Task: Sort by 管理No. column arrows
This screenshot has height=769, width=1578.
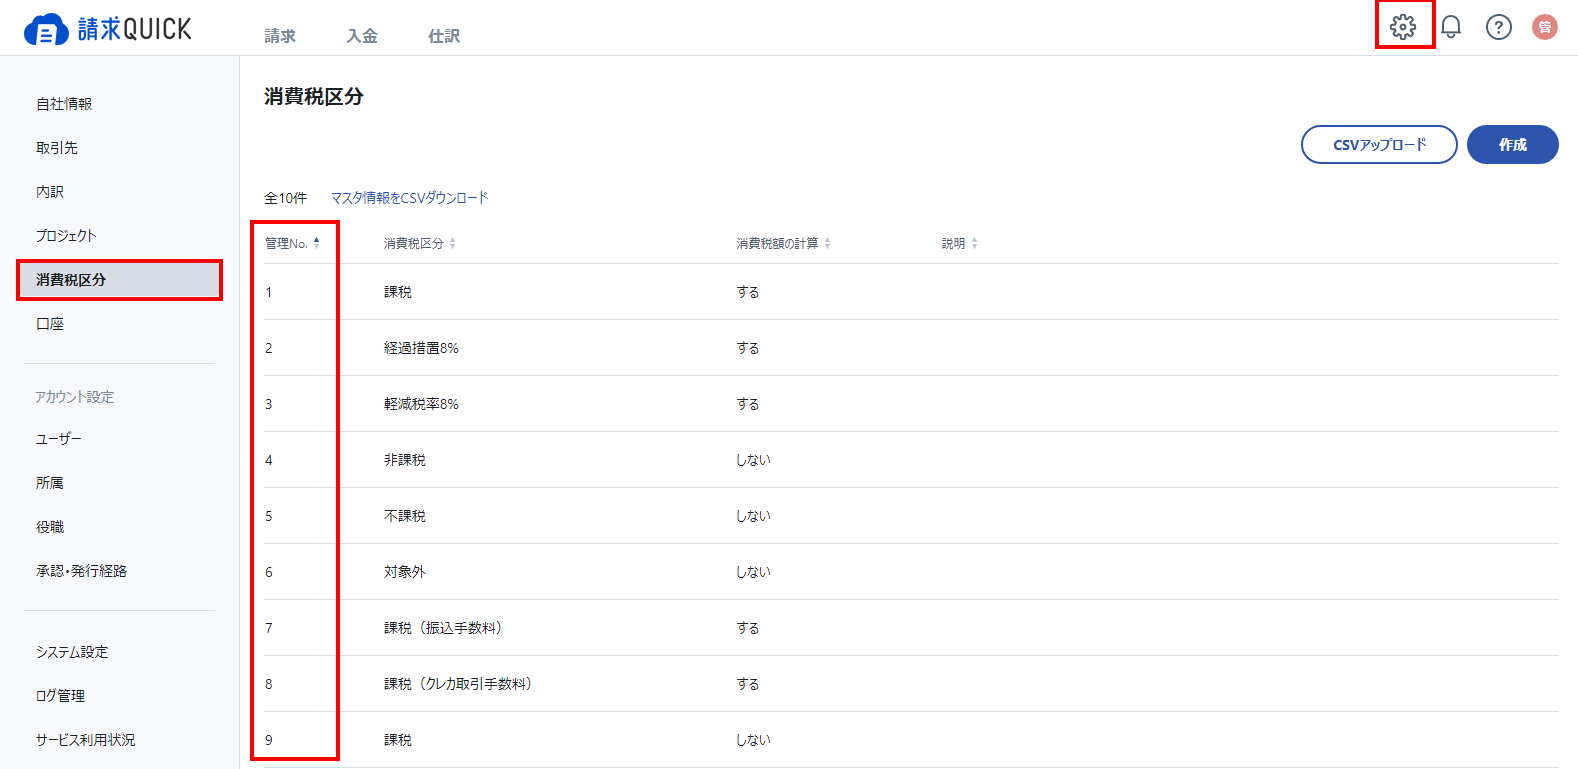Action: 317,243
